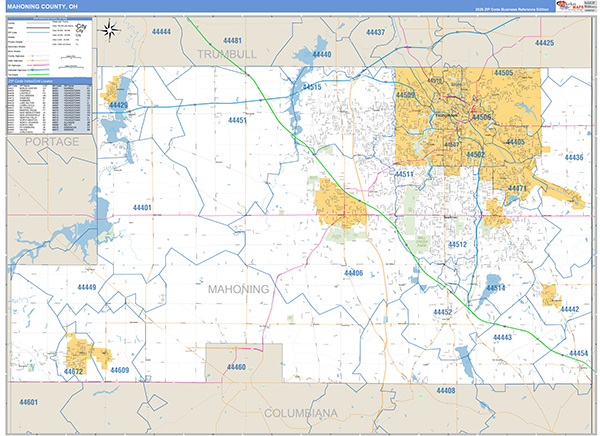This screenshot has width=600, height=436.
Task: Click ZIP code 44401 label
Action: pos(142,208)
